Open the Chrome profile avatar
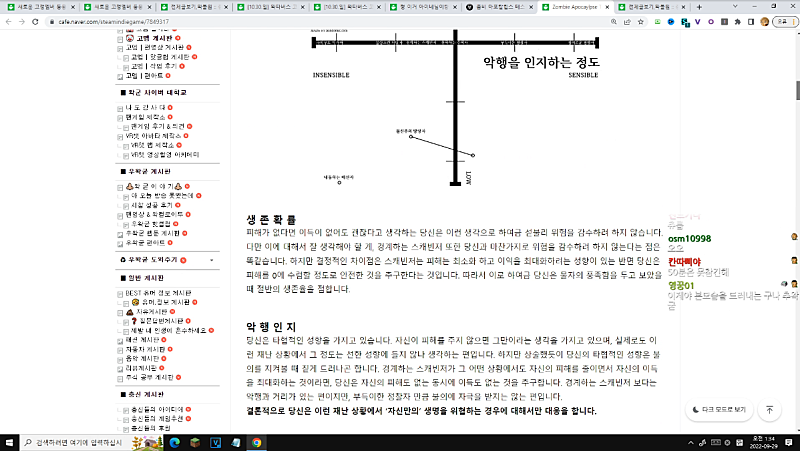 tap(764, 22)
